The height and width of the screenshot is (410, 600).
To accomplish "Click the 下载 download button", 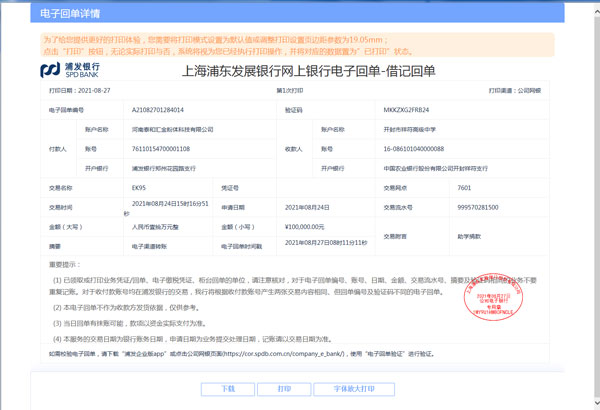I will coord(228,389).
